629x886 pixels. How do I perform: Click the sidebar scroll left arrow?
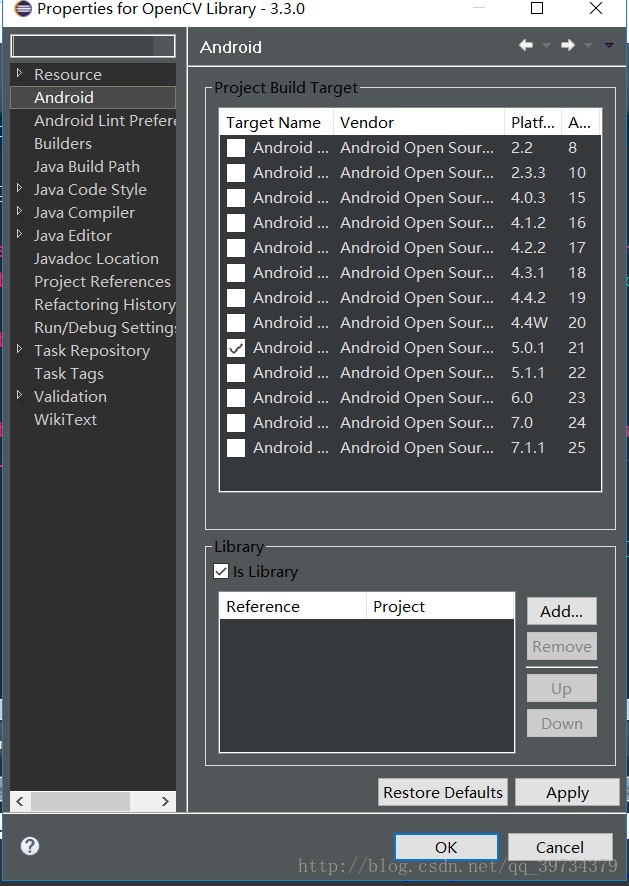pos(20,801)
